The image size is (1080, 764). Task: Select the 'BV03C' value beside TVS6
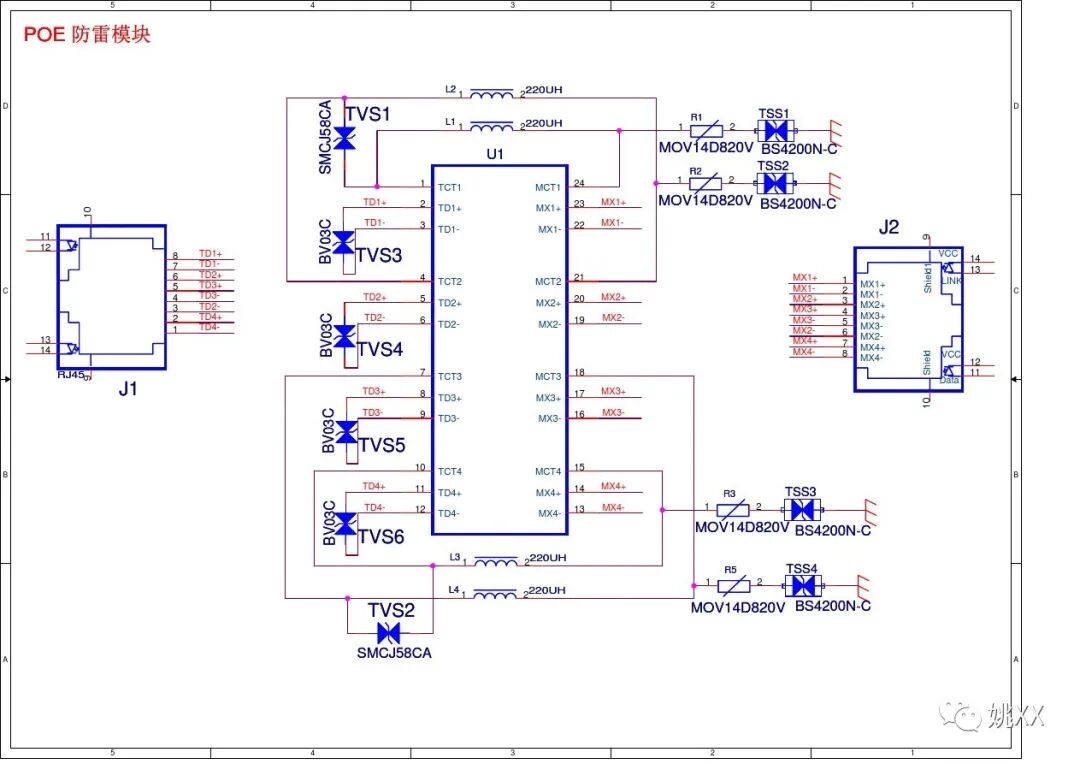click(x=329, y=523)
